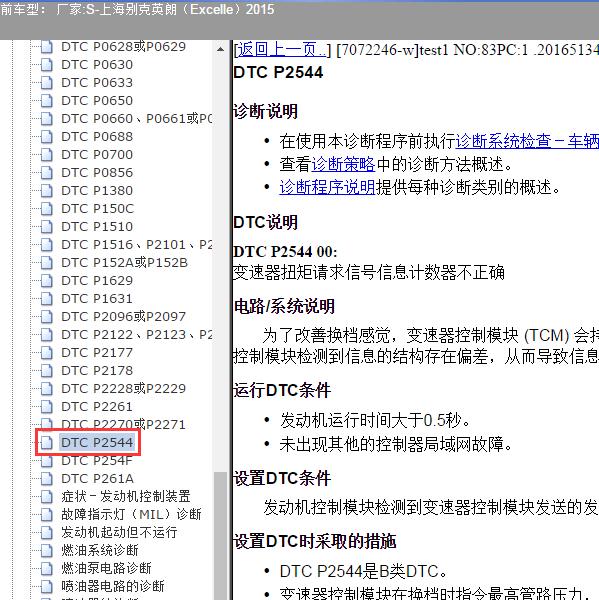Viewport: 599px width, 600px height.
Task: Click the document icon next to DTC P261A
Action: [x=46, y=478]
